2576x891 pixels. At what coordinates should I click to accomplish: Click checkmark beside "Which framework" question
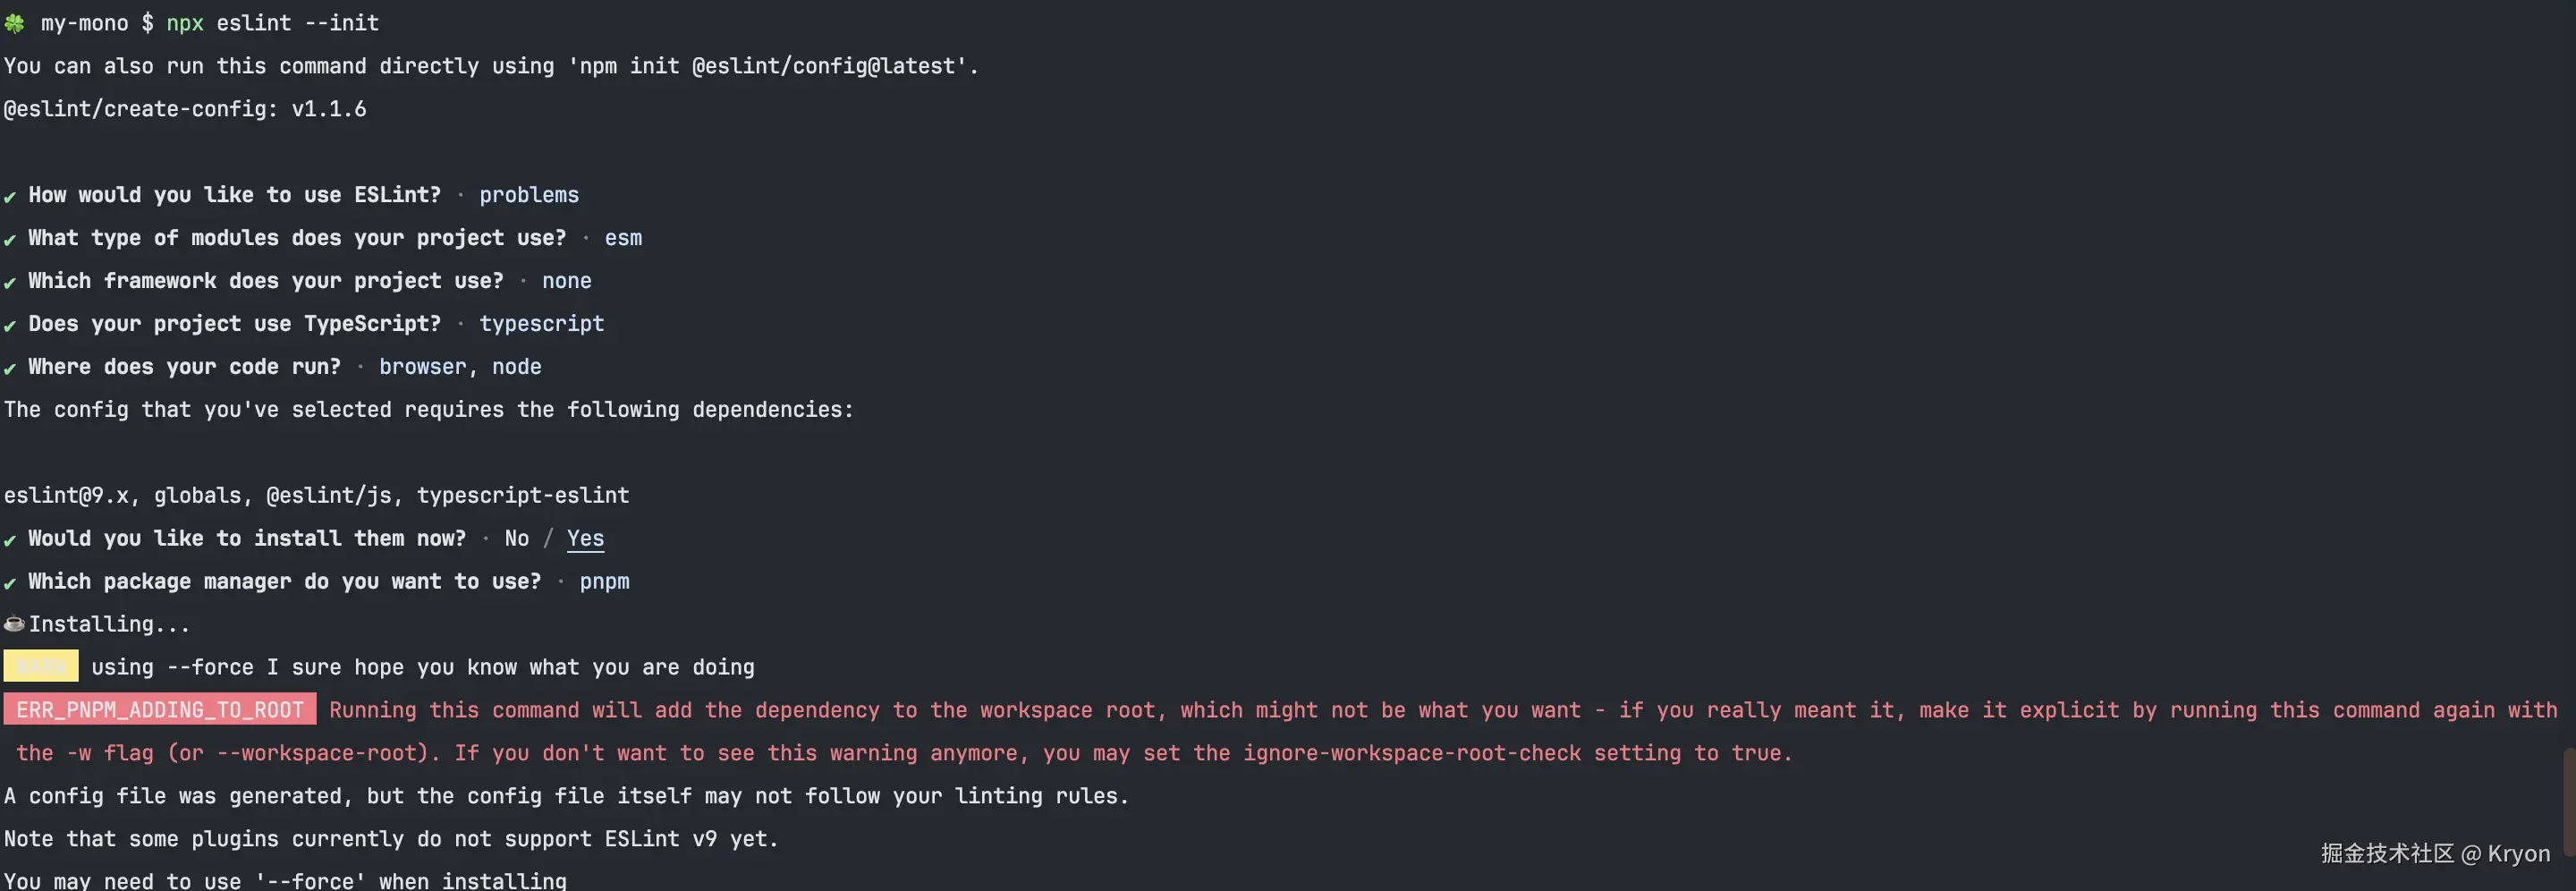click(10, 282)
